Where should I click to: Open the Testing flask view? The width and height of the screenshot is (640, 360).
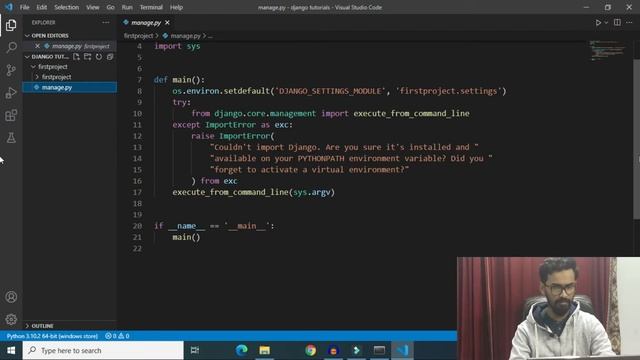click(11, 138)
